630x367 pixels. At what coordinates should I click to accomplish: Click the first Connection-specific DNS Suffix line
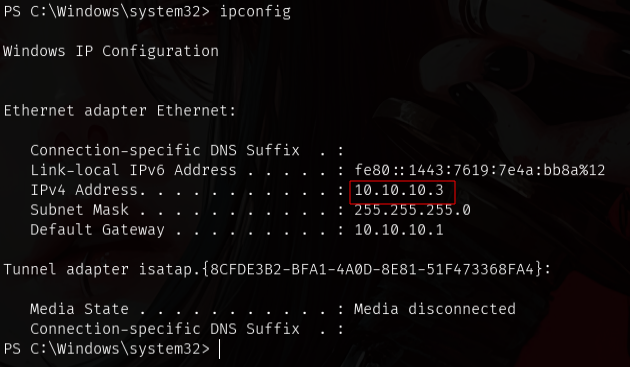coord(187,150)
